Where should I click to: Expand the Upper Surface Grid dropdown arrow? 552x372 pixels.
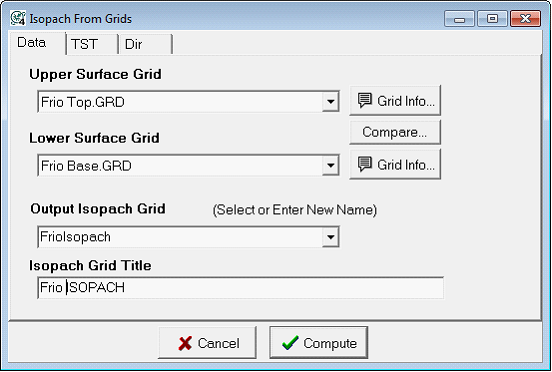coord(330,102)
